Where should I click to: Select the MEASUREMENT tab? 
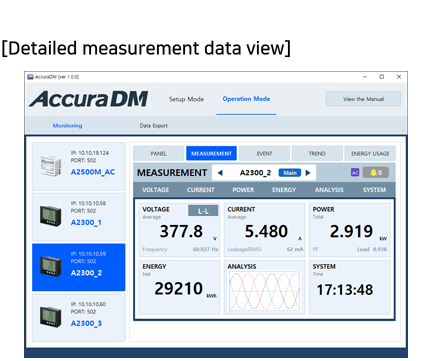click(x=211, y=153)
